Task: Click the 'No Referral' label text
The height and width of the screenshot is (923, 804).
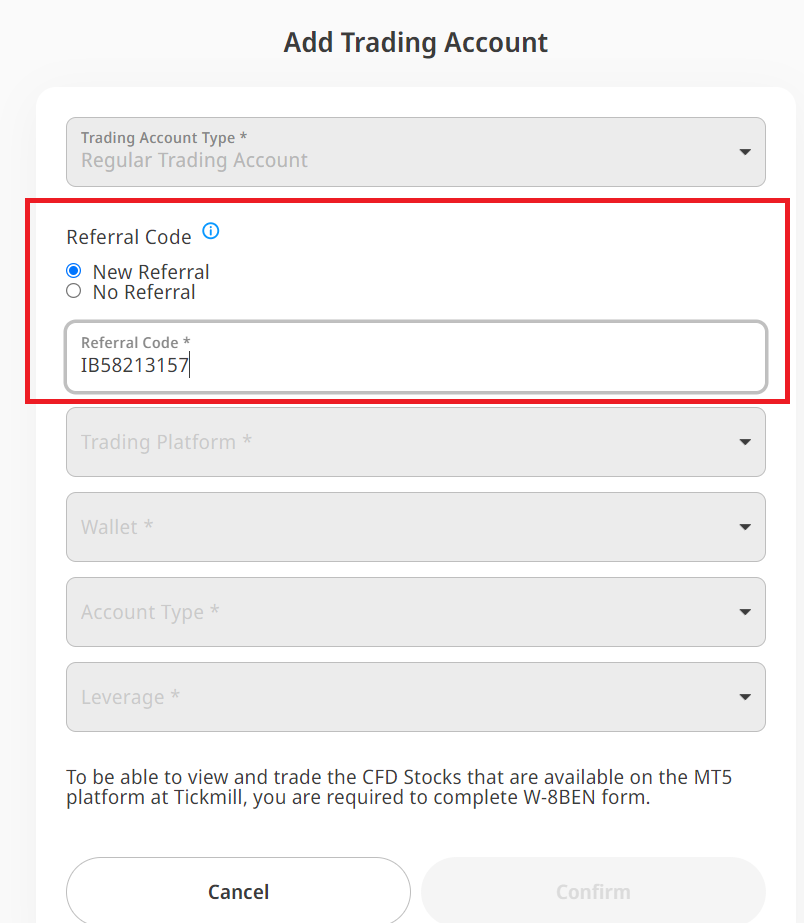Action: [x=144, y=292]
